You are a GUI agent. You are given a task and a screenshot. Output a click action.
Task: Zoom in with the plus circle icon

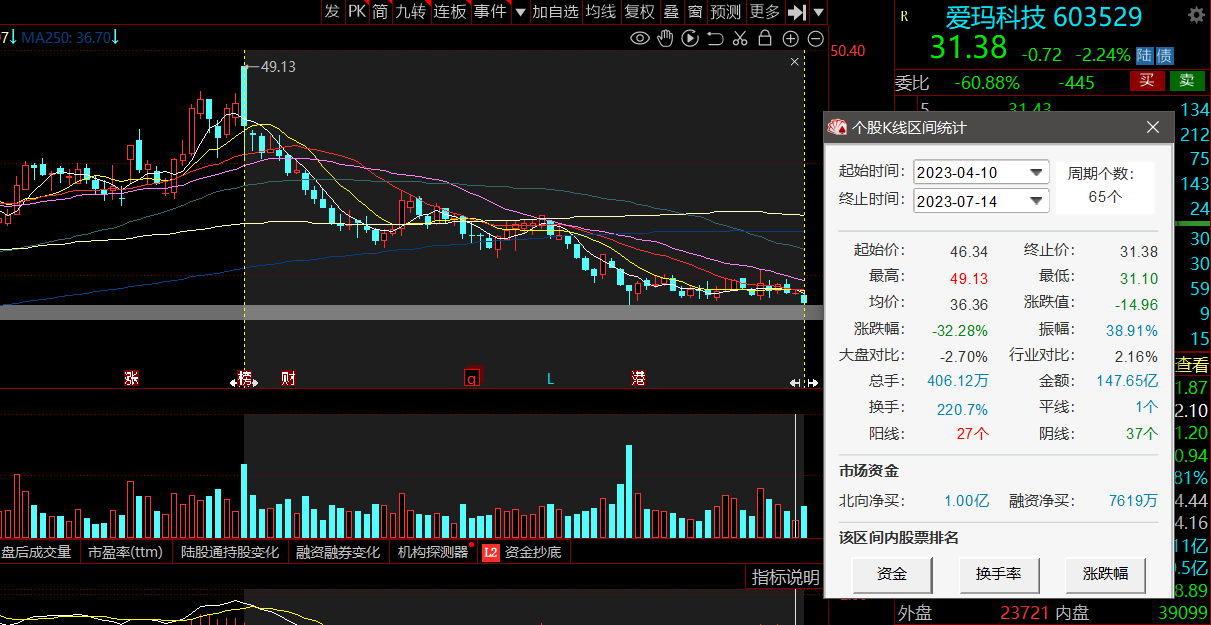coord(790,39)
